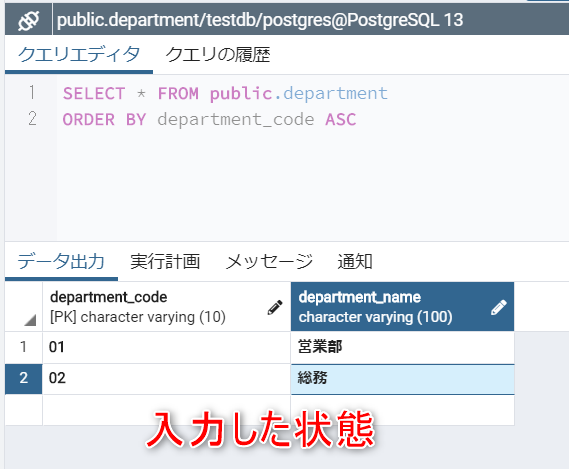Click the select-all triangle in grid corner
This screenshot has height=469, width=569.
point(30,320)
